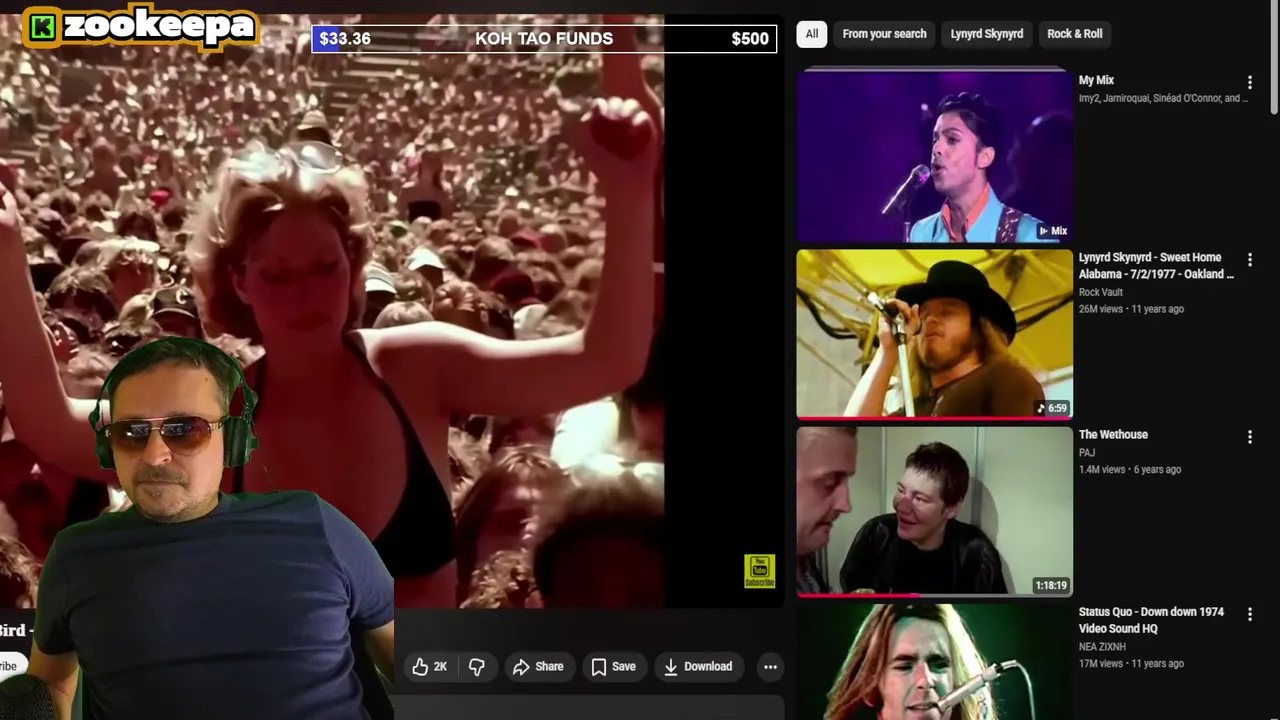1280x720 pixels.
Task: Click the Mix badge on the thumbnail
Action: pyautogui.click(x=1053, y=231)
